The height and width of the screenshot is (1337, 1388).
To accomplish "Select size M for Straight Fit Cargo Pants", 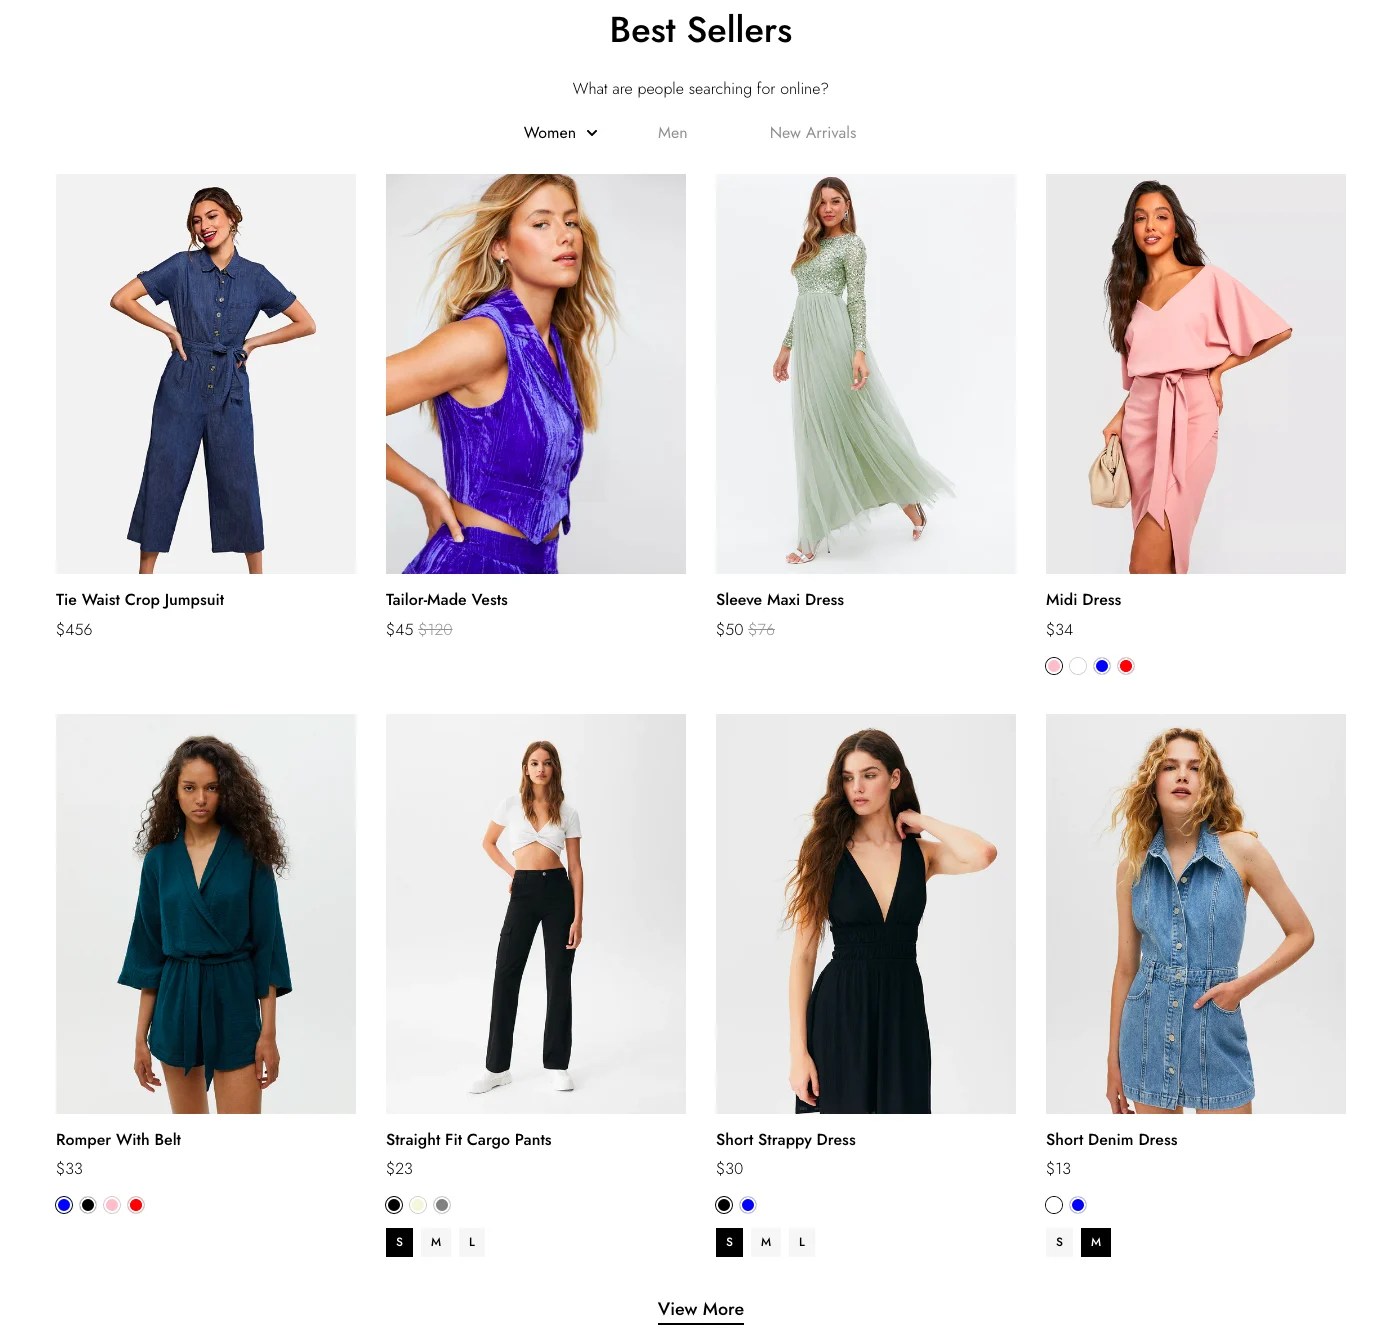I will point(436,1242).
